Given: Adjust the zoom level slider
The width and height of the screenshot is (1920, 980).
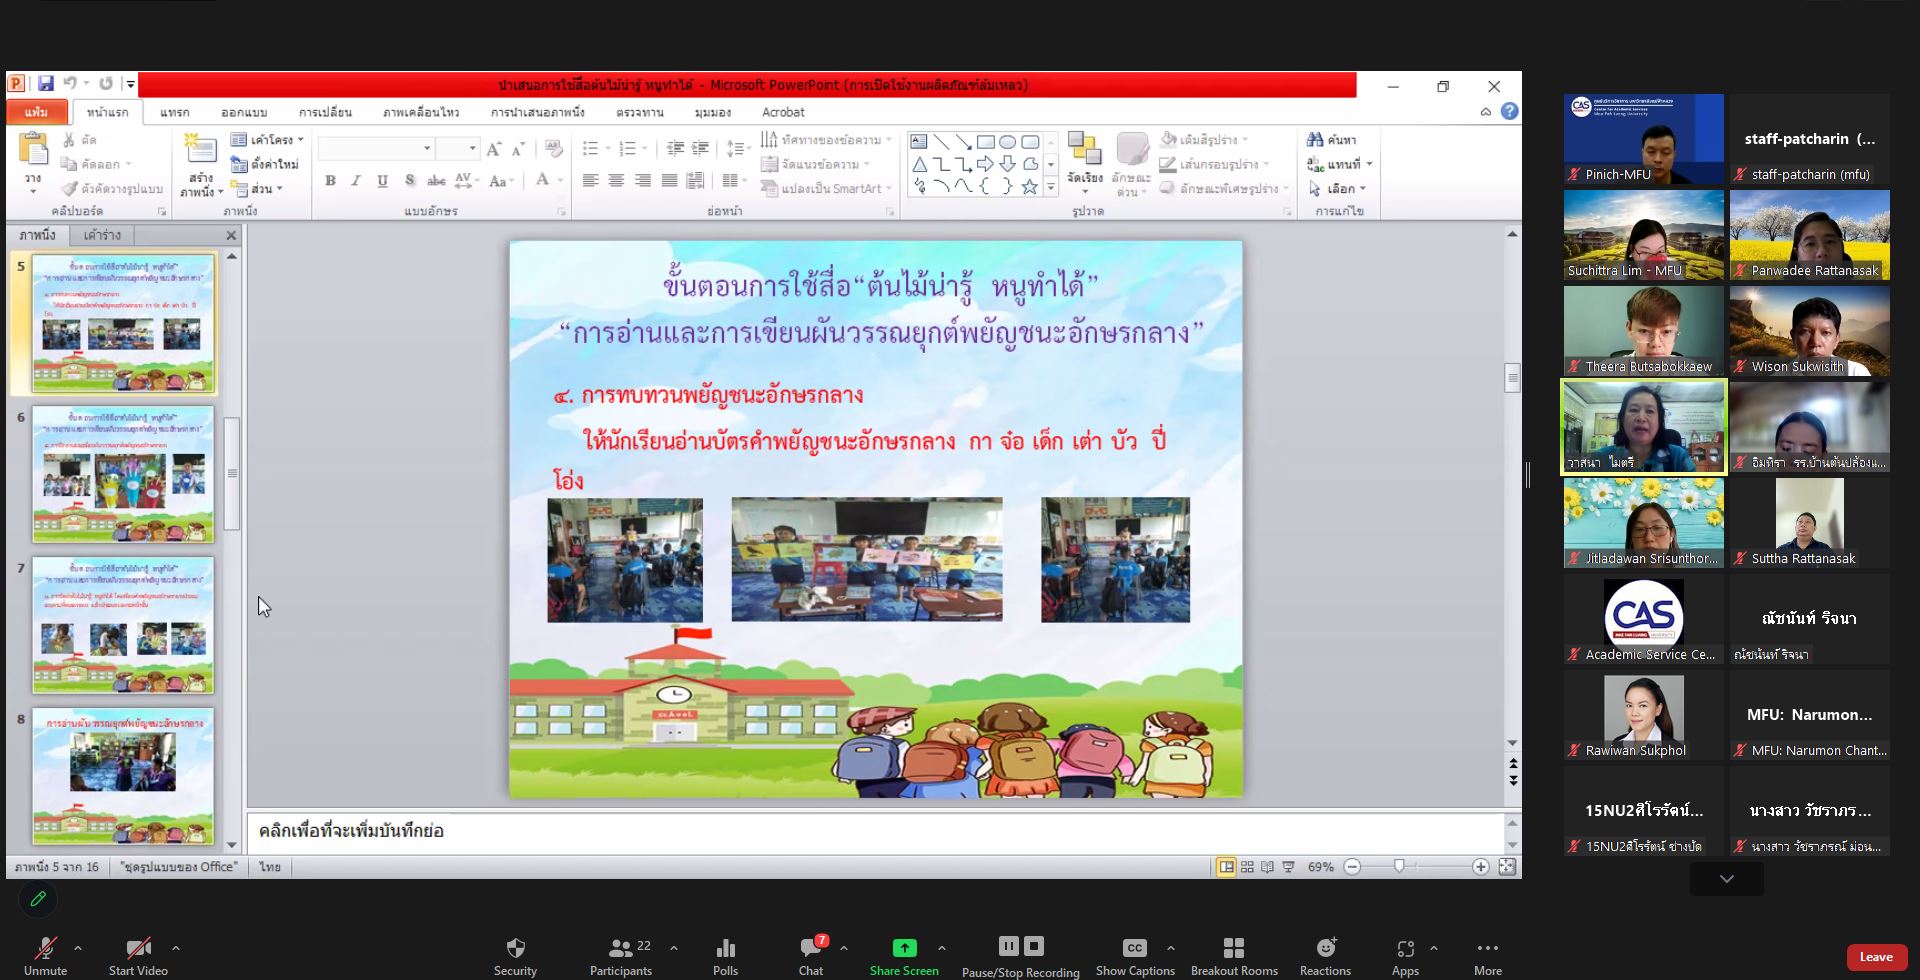Looking at the screenshot, I should coord(1399,866).
